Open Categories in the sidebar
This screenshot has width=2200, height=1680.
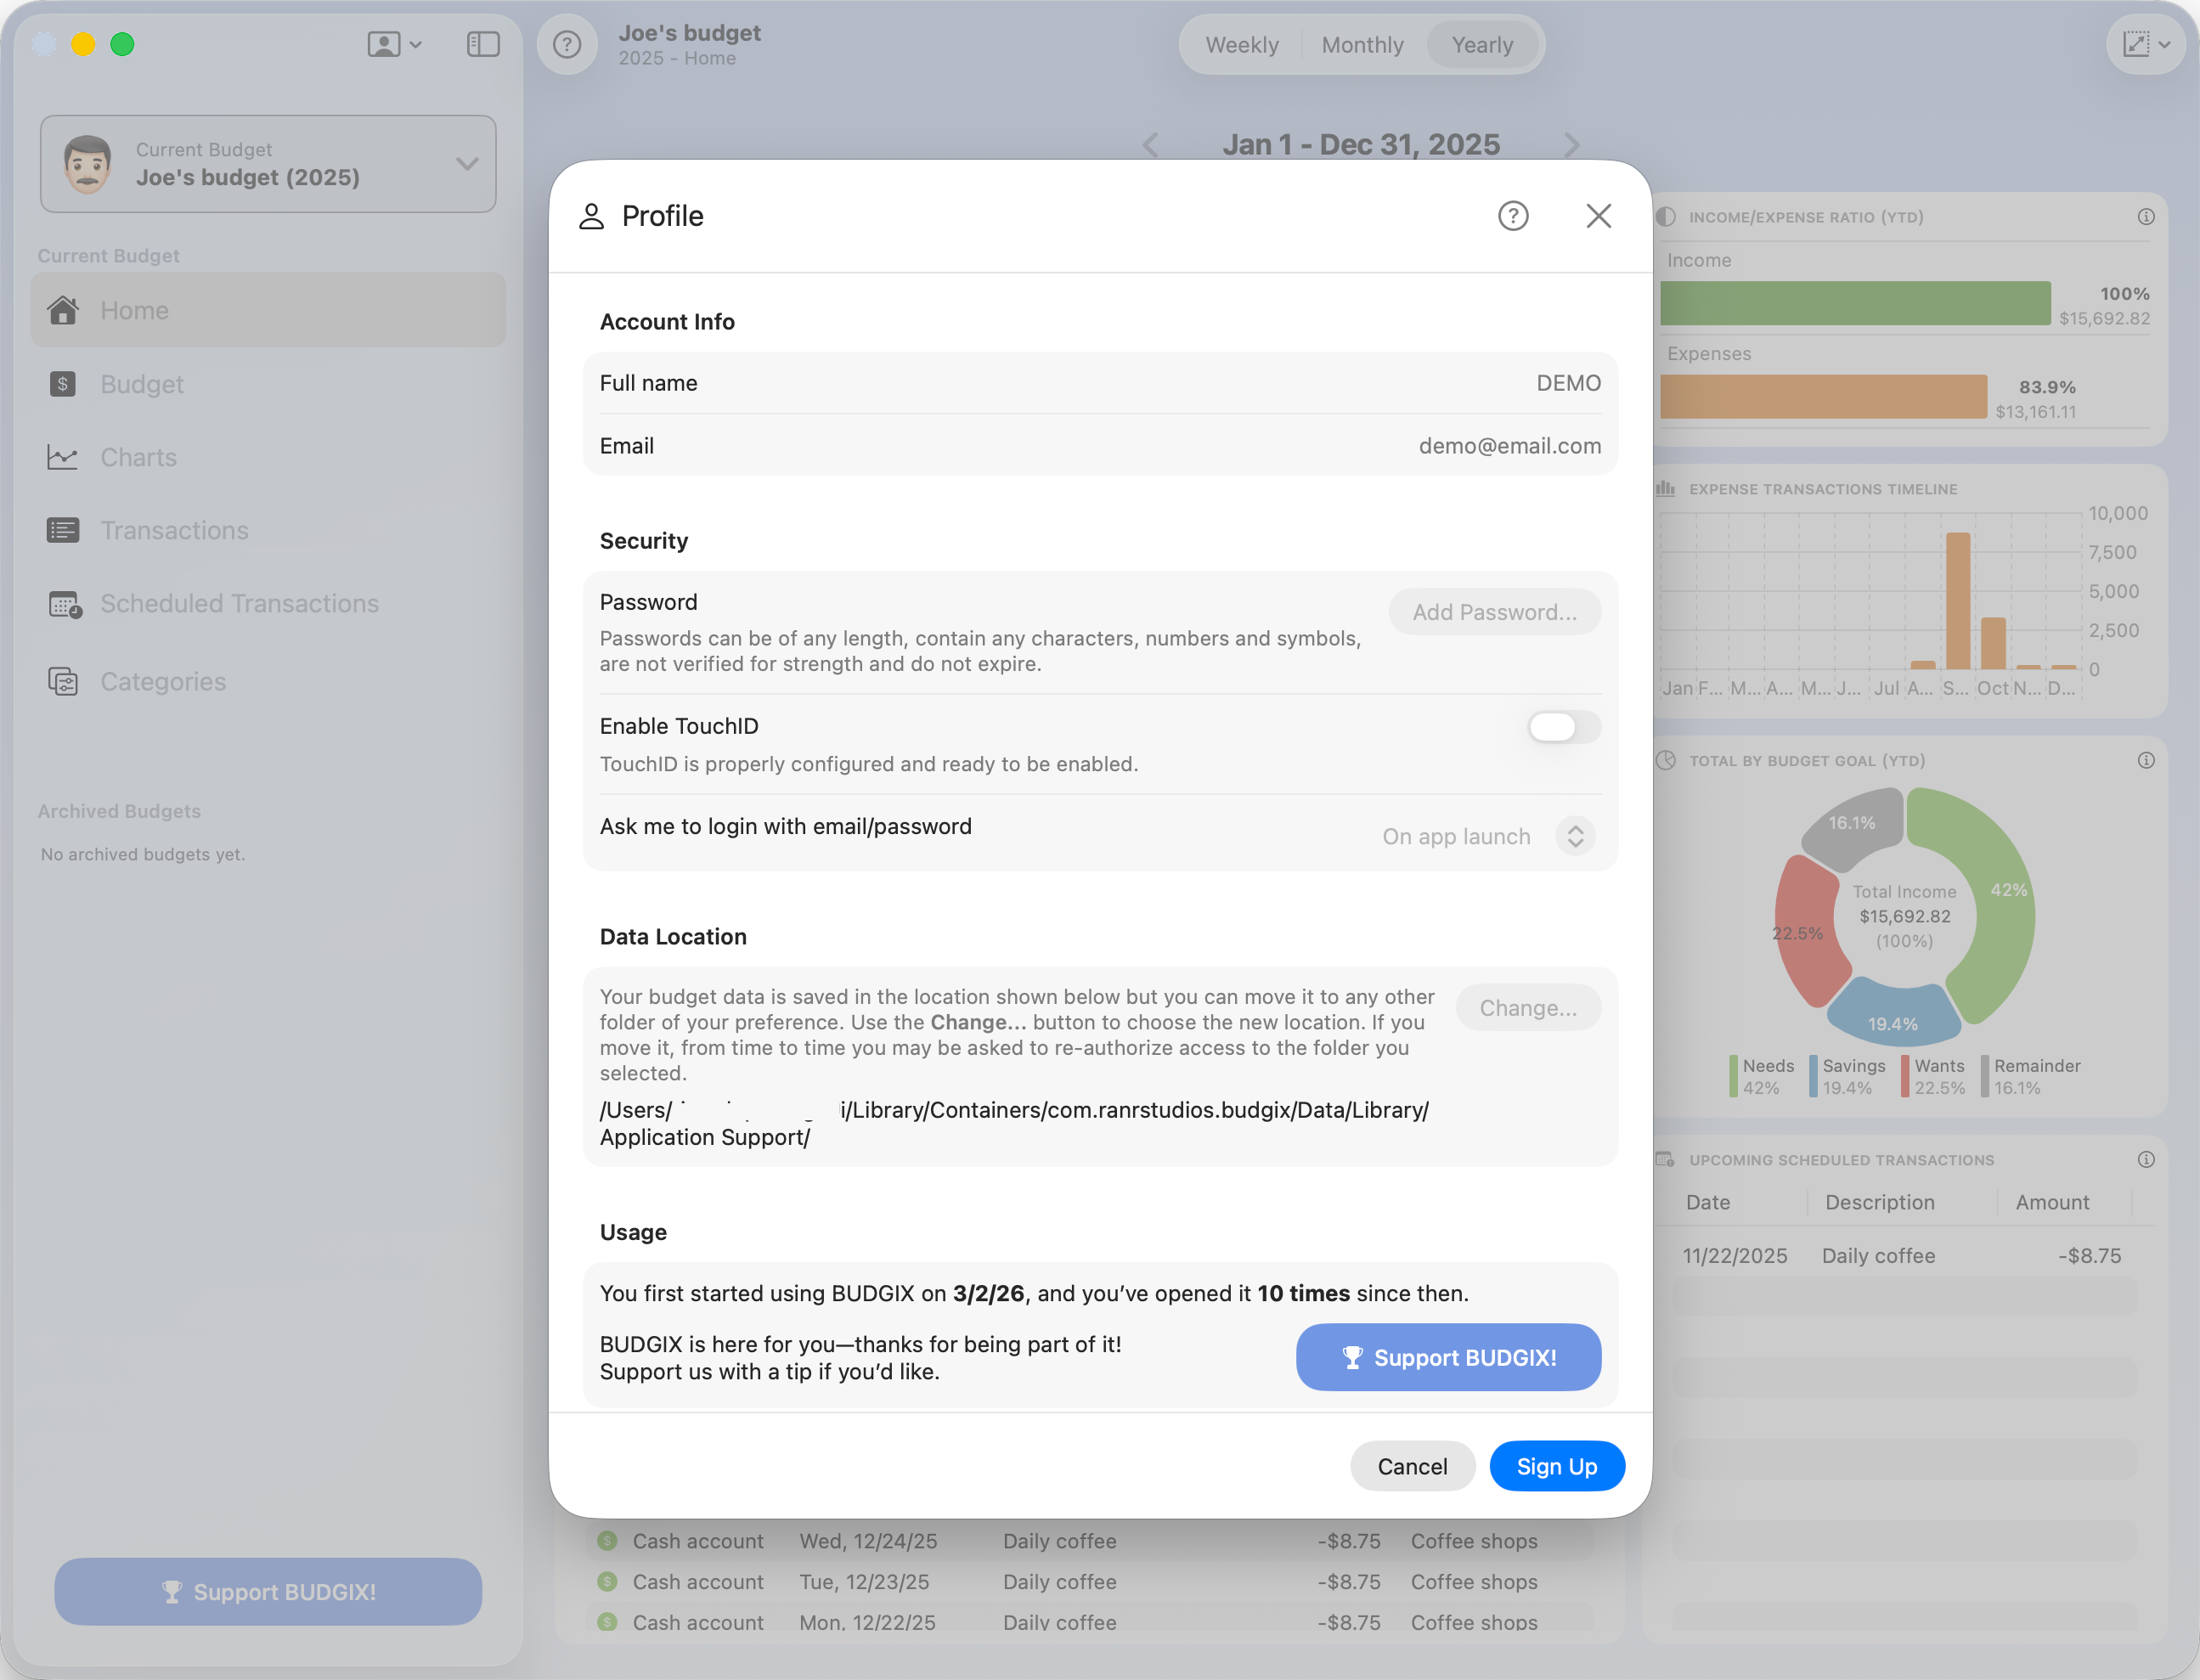(163, 682)
